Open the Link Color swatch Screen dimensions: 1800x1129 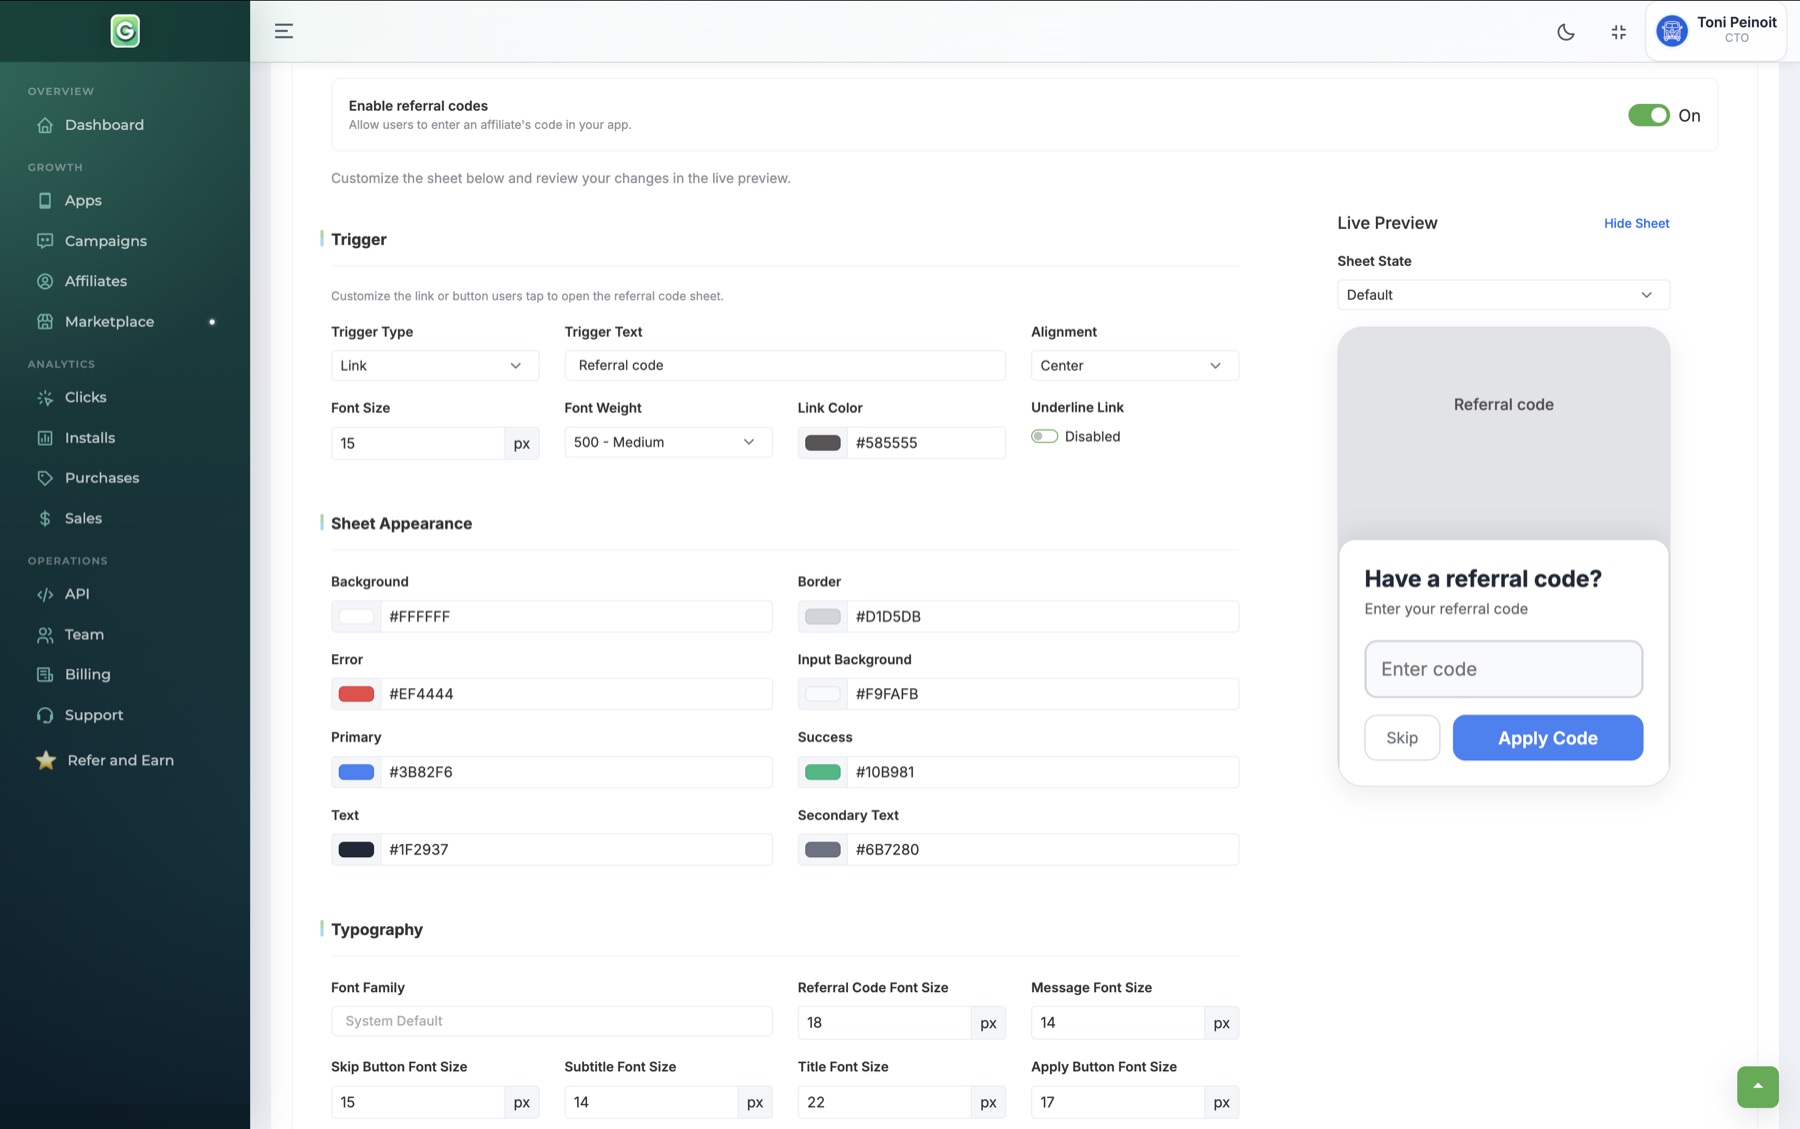(823, 443)
